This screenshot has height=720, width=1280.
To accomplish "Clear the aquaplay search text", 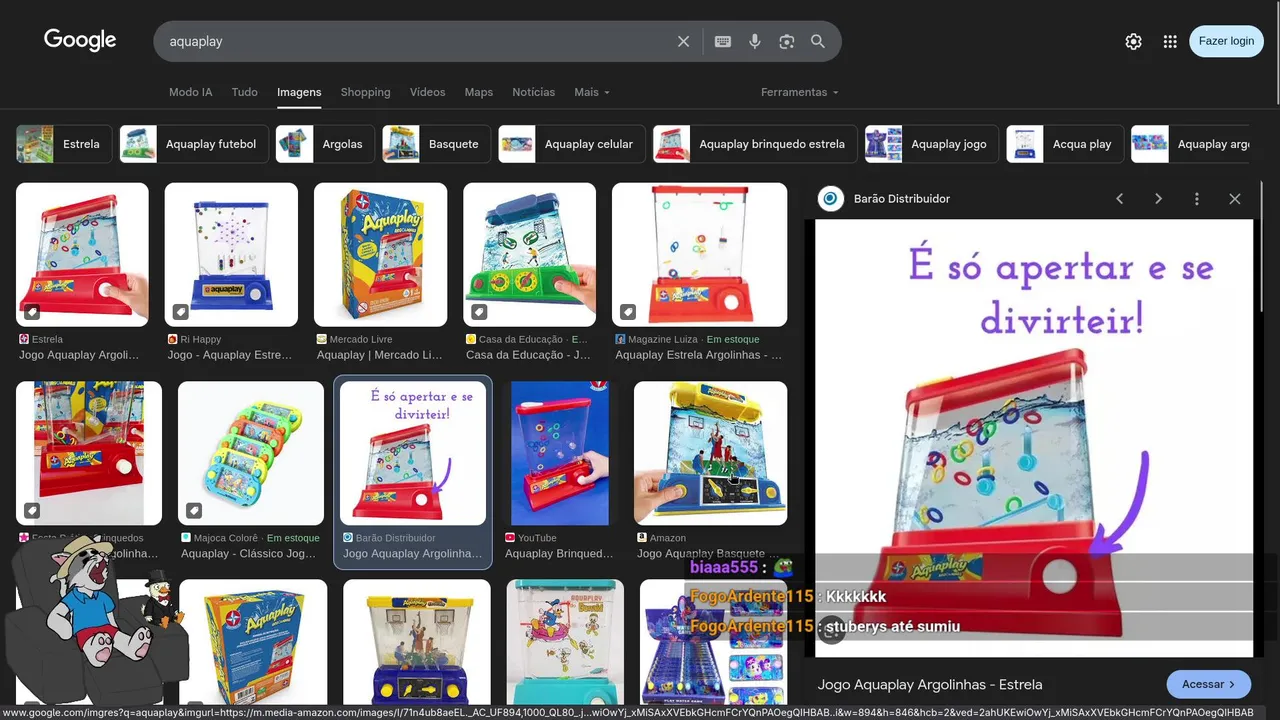I will pyautogui.click(x=683, y=41).
